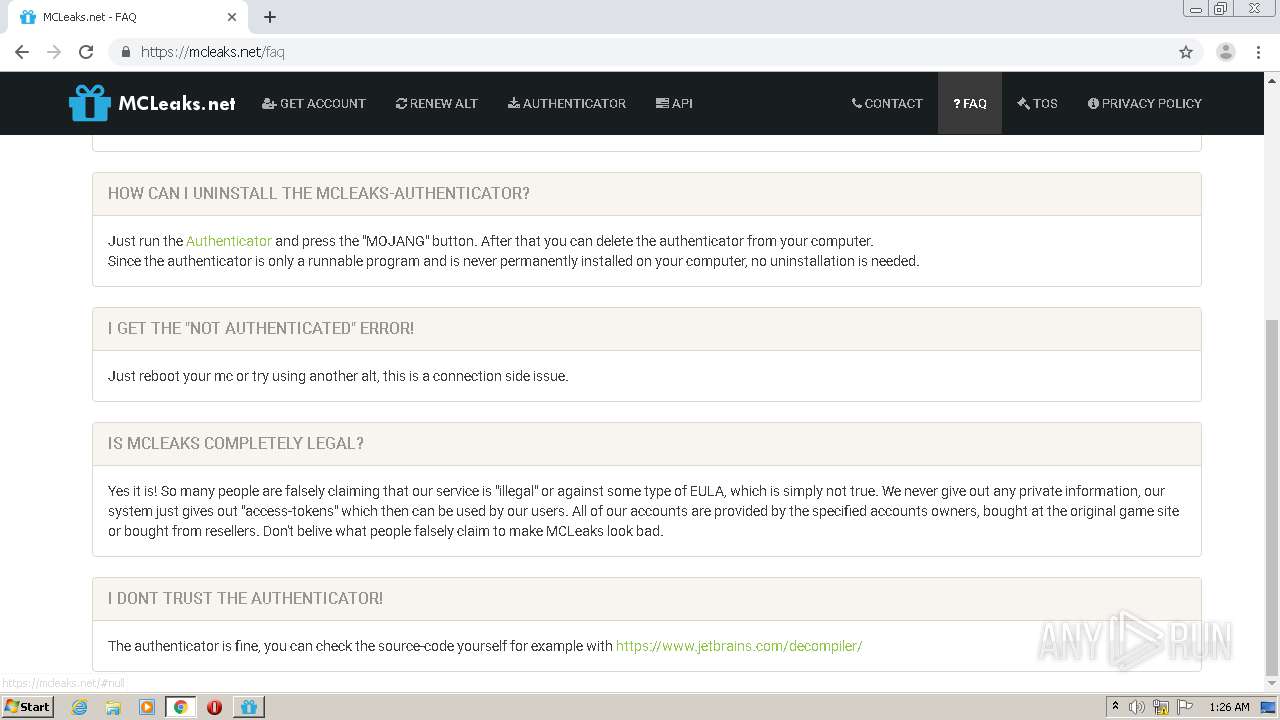
Task: Open the GET ACCOUNT page
Action: coord(314,103)
